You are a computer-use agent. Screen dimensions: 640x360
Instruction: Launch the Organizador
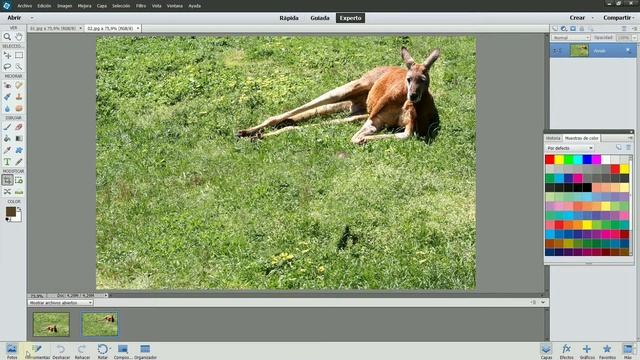145,351
